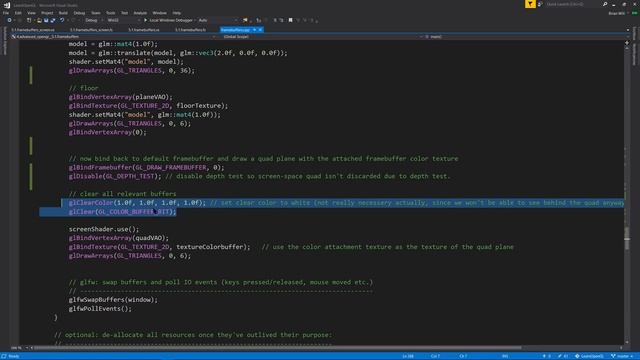Image resolution: width=640 pixels, height=360 pixels.
Task: Open the Edit menu
Action: click(x=18, y=13)
